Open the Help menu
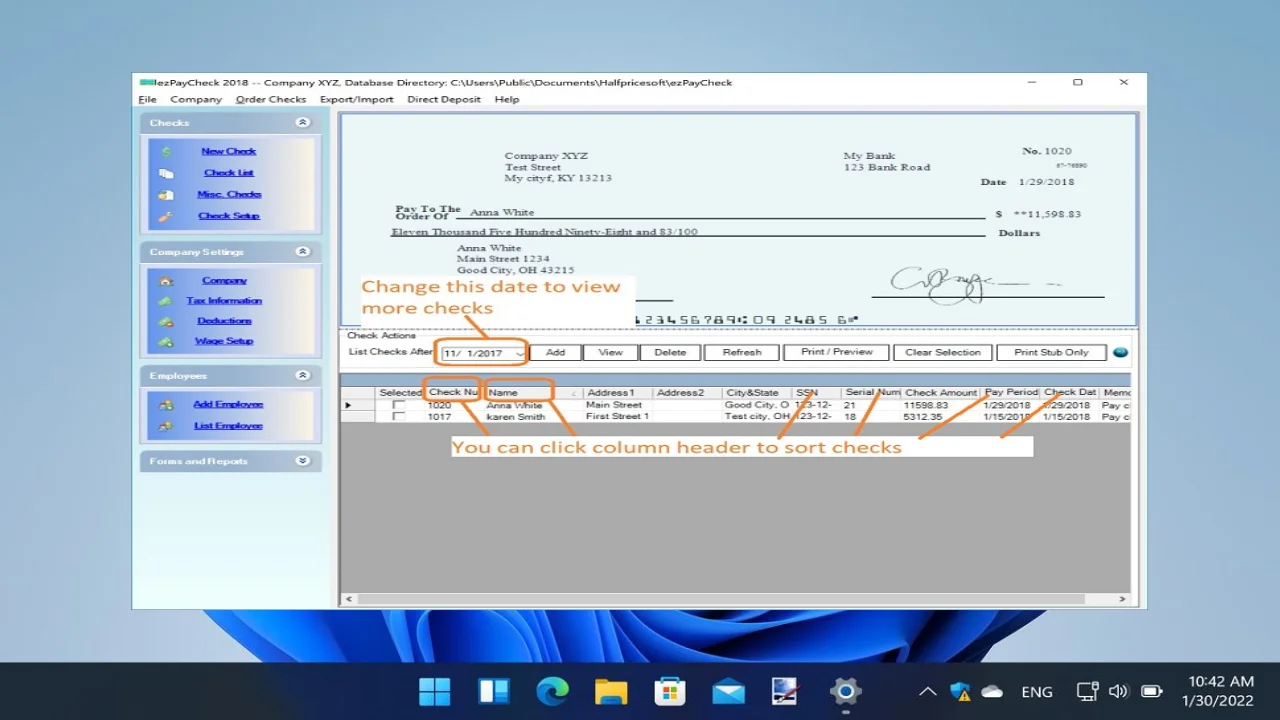 click(507, 99)
